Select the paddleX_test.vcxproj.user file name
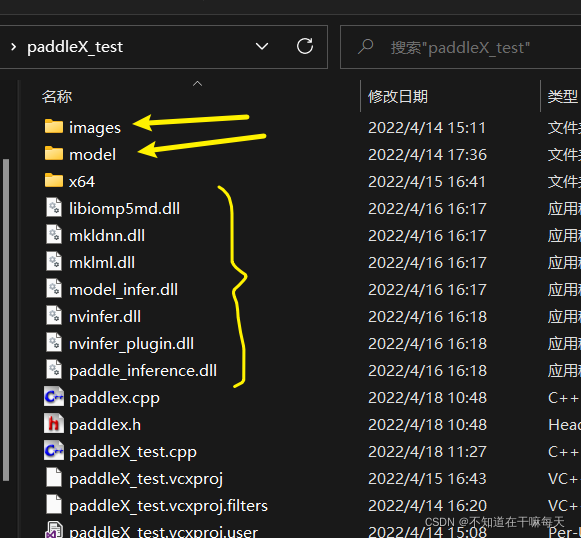Image resolution: width=581 pixels, height=538 pixels. click(163, 532)
